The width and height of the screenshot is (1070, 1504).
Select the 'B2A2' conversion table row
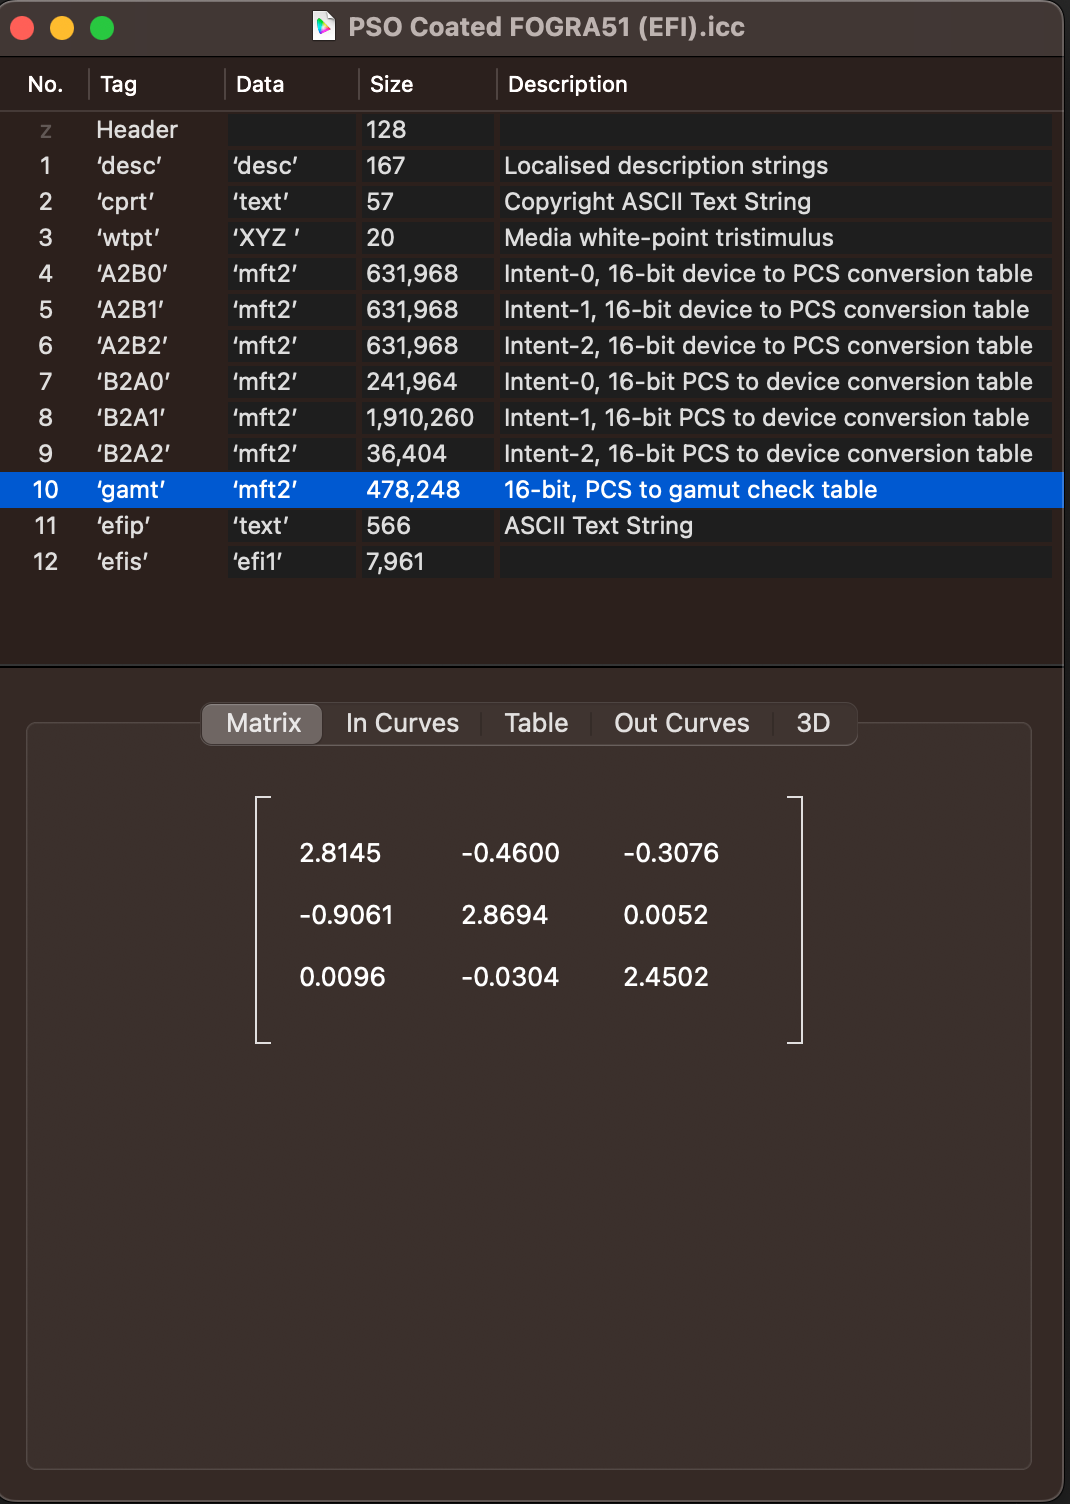pyautogui.click(x=400, y=453)
